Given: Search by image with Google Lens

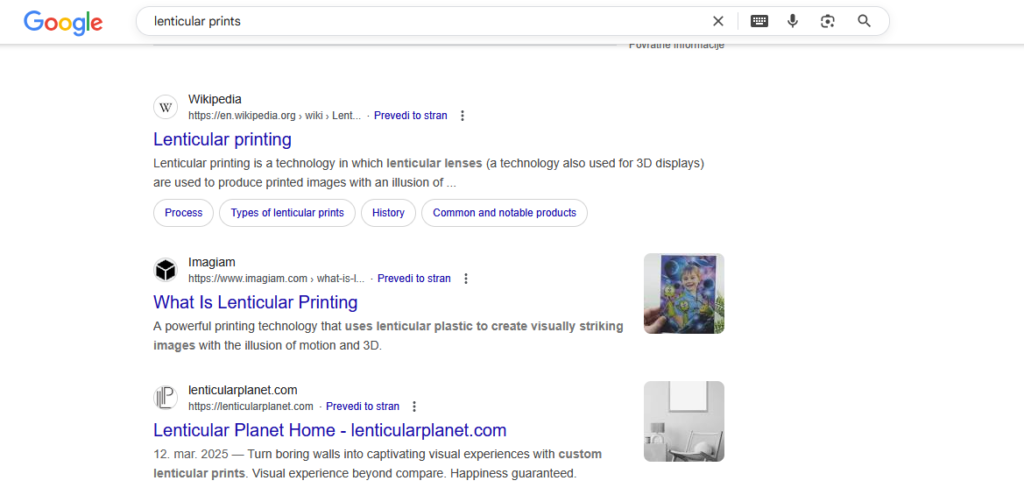Looking at the screenshot, I should coord(827,21).
